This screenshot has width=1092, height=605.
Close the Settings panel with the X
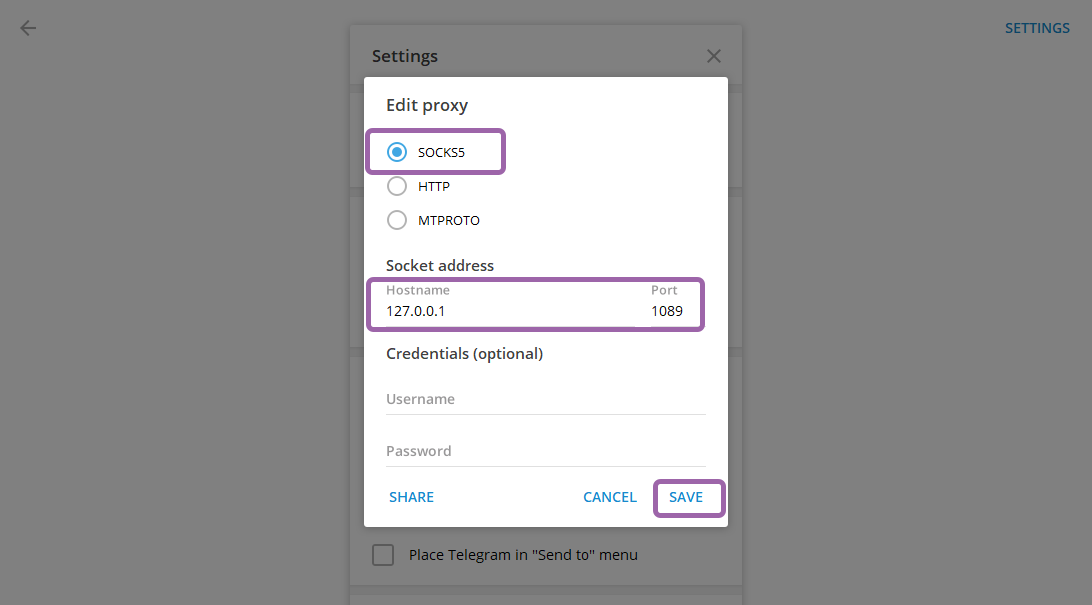[x=714, y=56]
